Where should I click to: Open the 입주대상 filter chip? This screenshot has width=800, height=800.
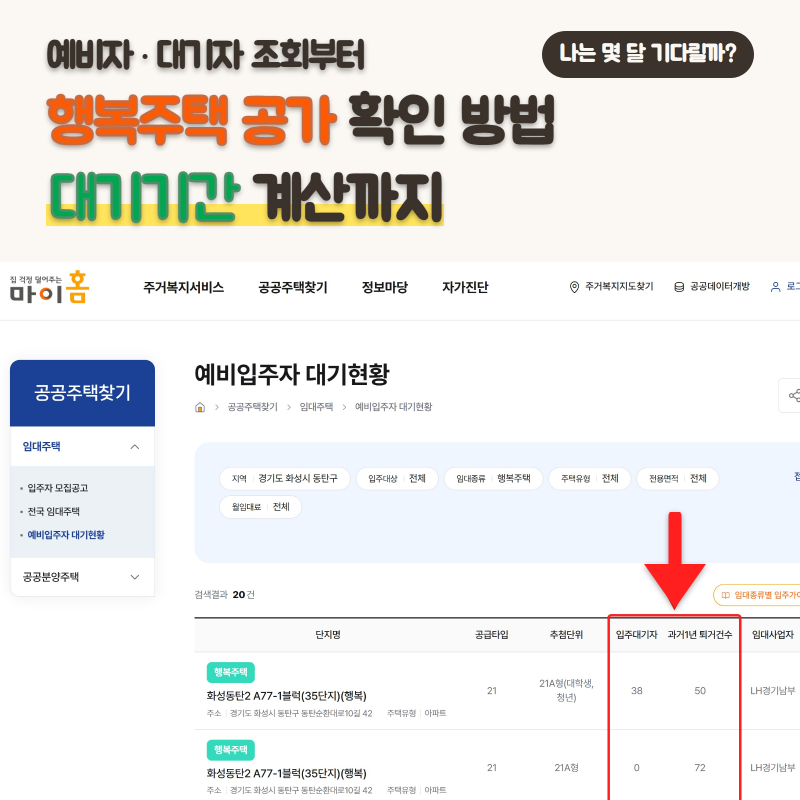(397, 479)
